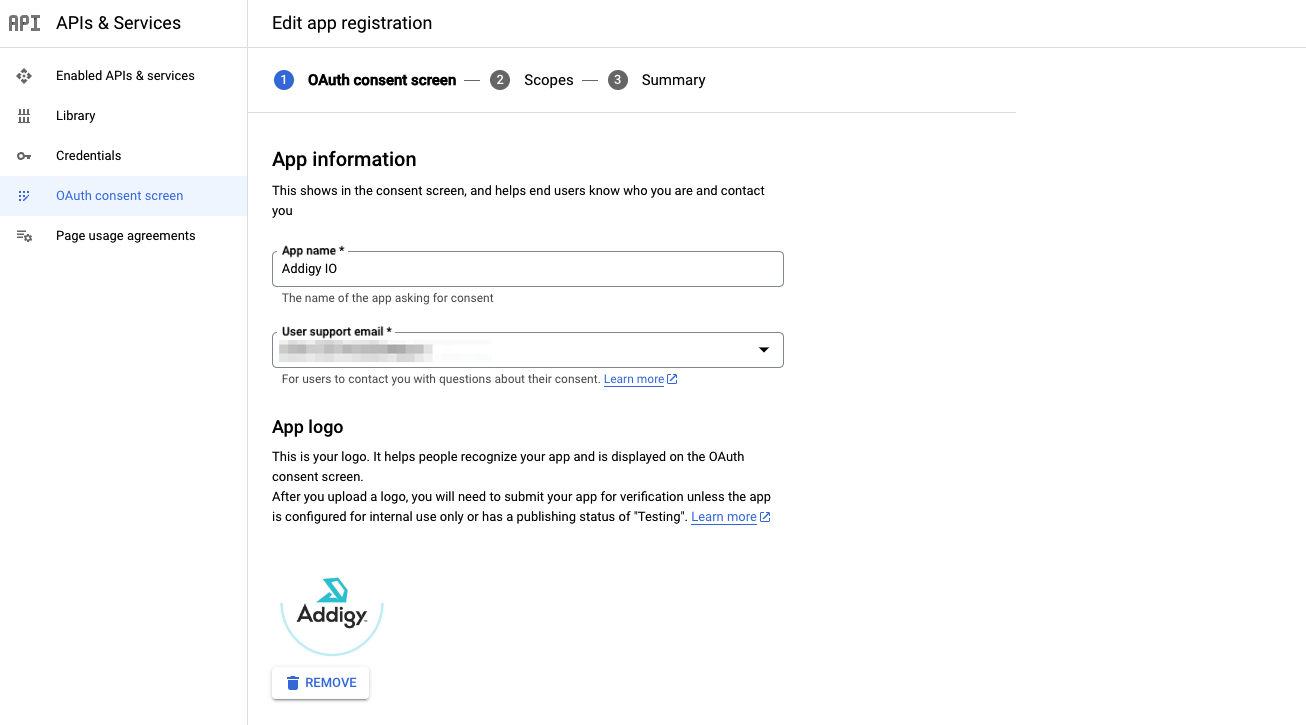Click the App information heading
This screenshot has width=1306, height=725.
click(x=344, y=159)
